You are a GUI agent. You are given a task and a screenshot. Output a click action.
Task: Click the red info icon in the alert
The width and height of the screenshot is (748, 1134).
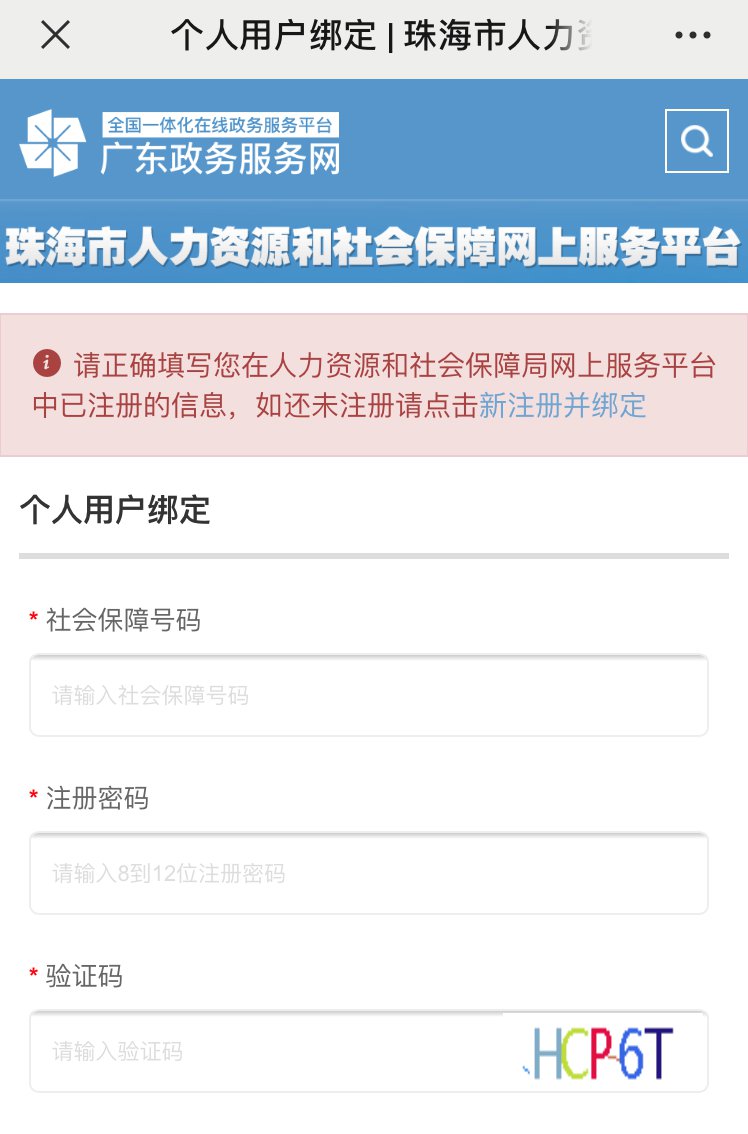pos(45,362)
